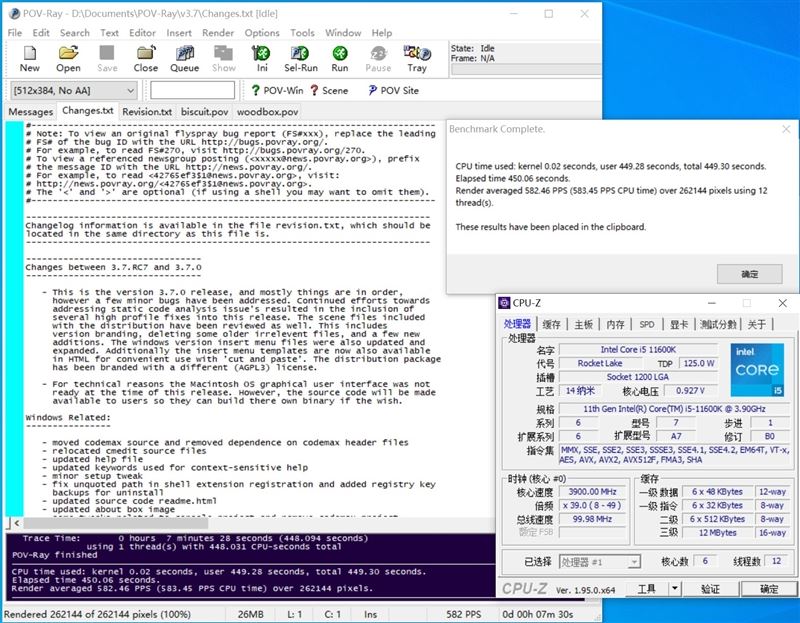This screenshot has height=623, width=800.
Task: Click the 582 PPS status bar entry
Action: pyautogui.click(x=463, y=614)
